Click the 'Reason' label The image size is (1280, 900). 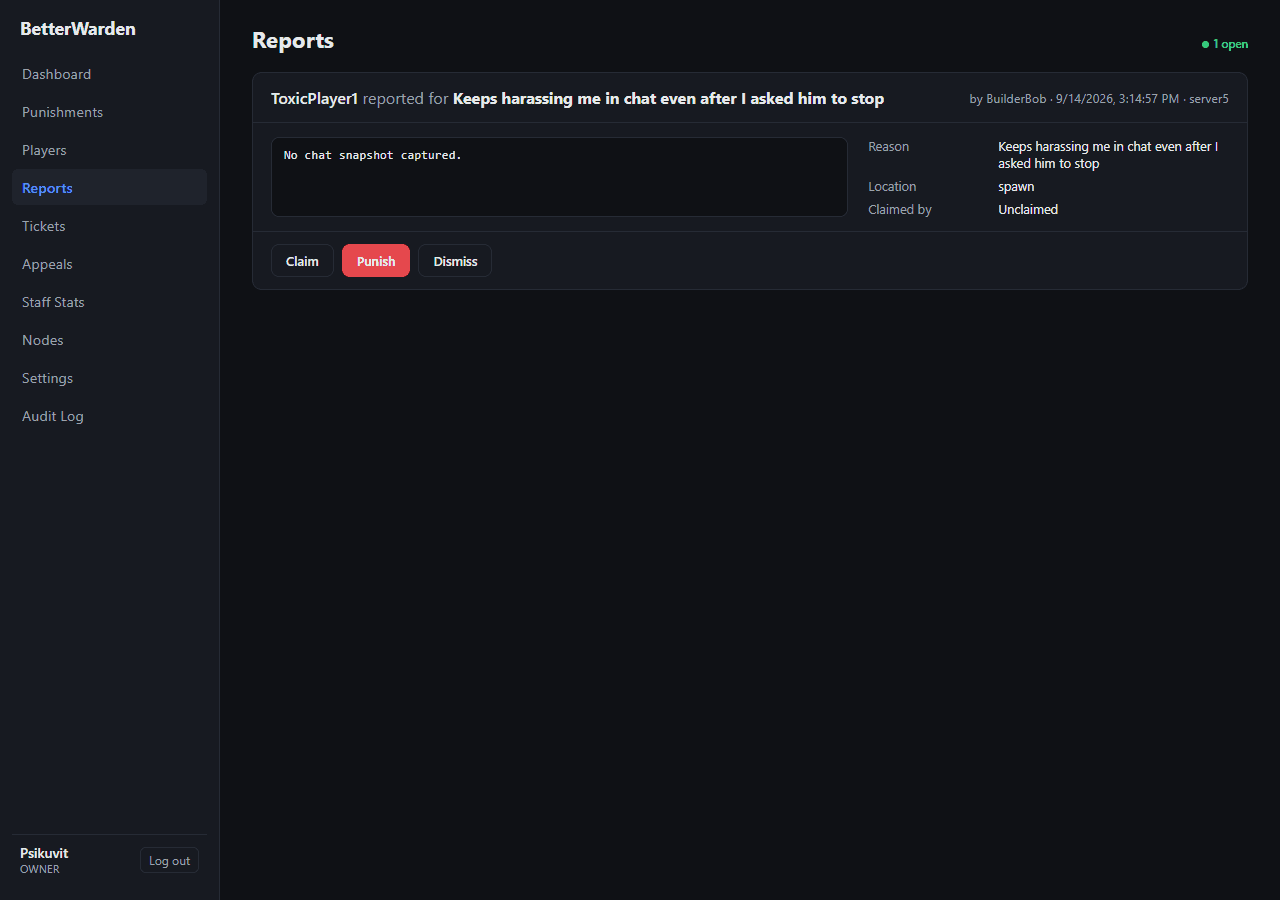click(x=889, y=147)
